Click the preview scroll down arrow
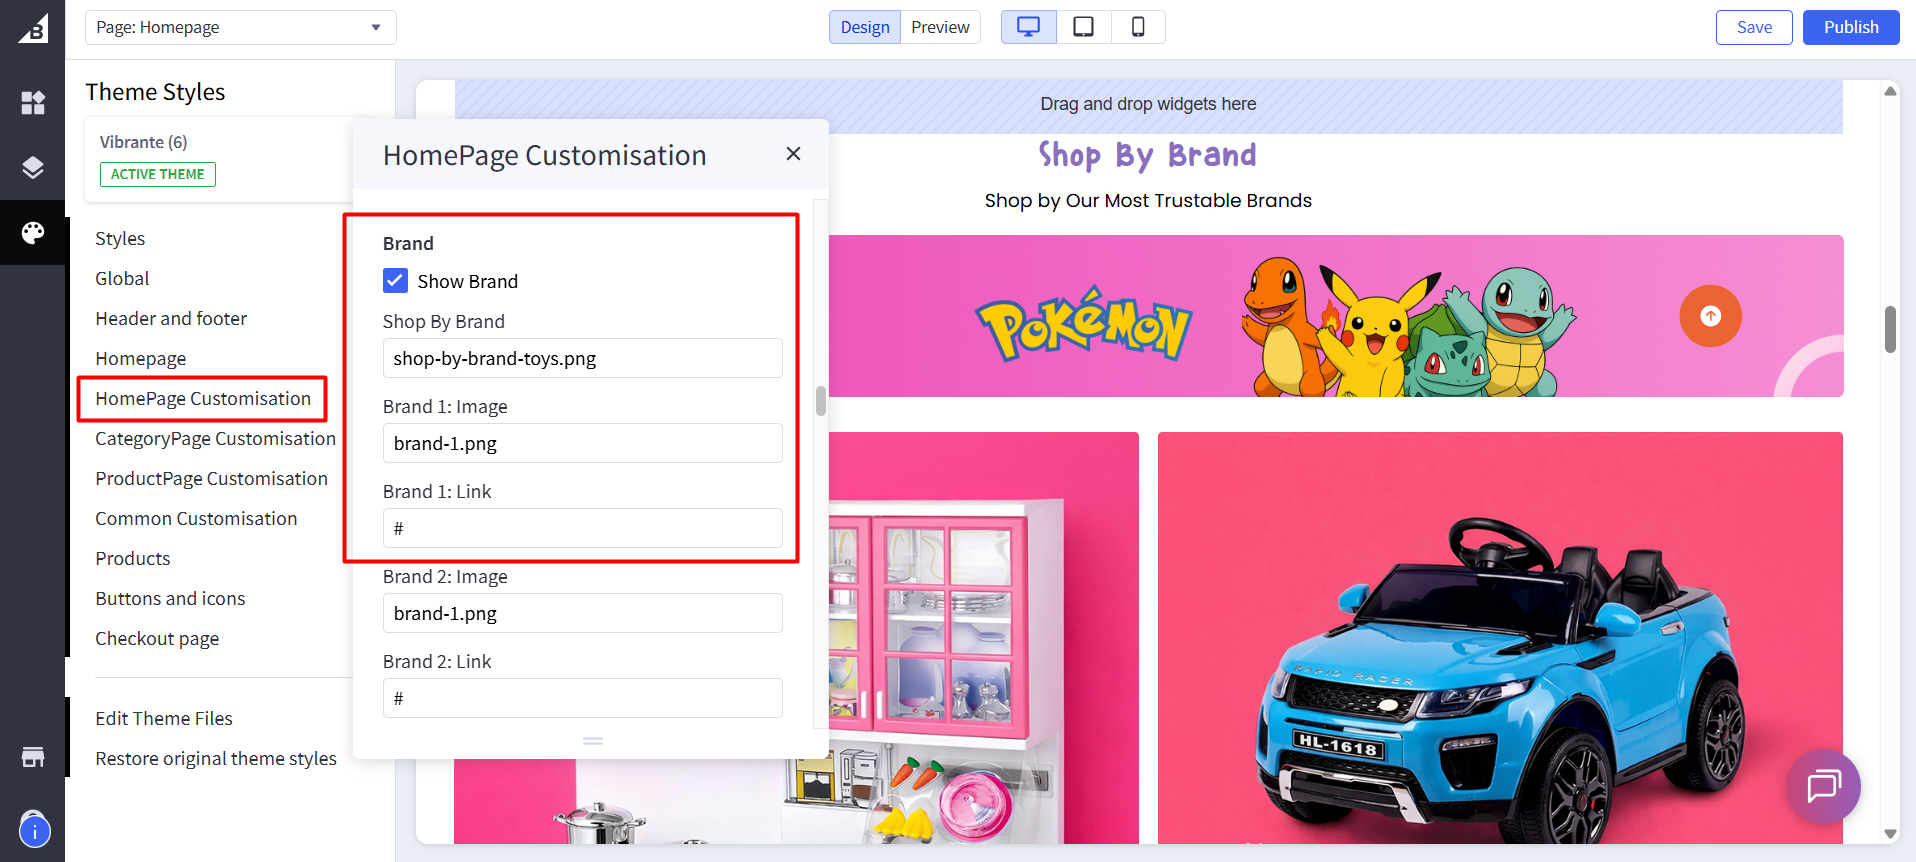This screenshot has height=862, width=1916. click(1890, 833)
